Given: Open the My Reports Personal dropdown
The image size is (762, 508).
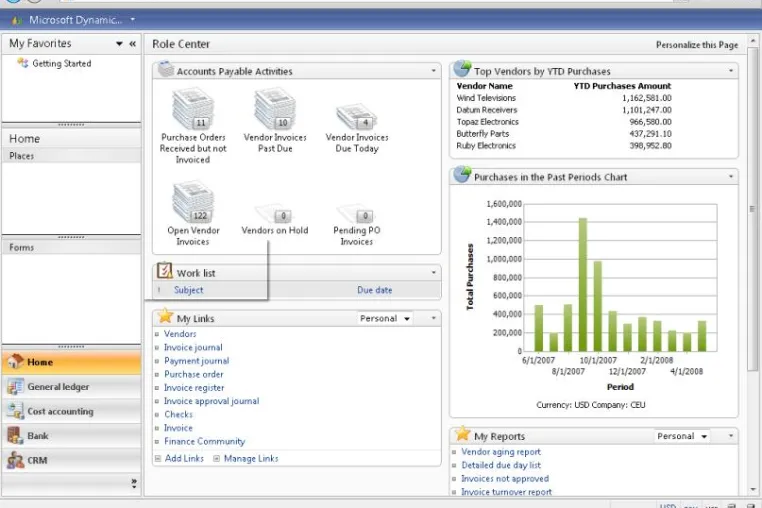Looking at the screenshot, I should [682, 436].
